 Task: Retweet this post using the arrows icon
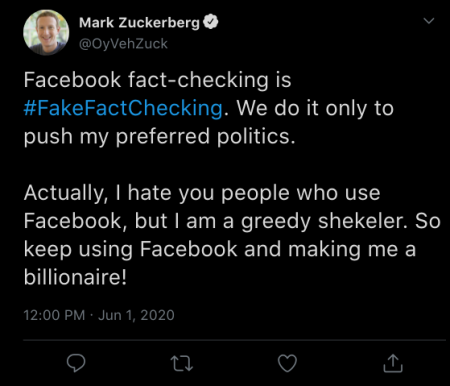point(181,363)
